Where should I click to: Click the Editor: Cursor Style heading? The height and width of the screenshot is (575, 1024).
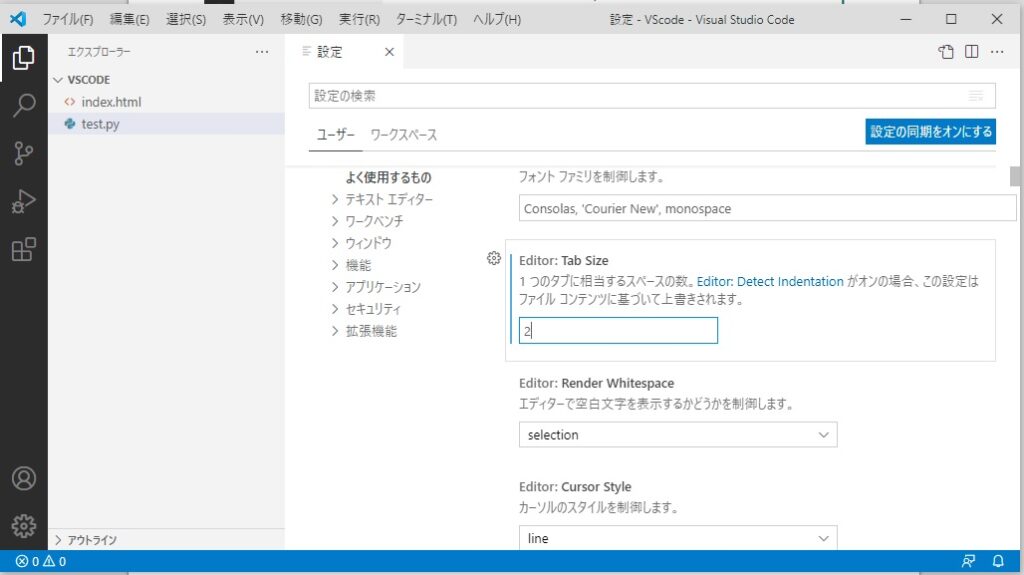coord(575,487)
